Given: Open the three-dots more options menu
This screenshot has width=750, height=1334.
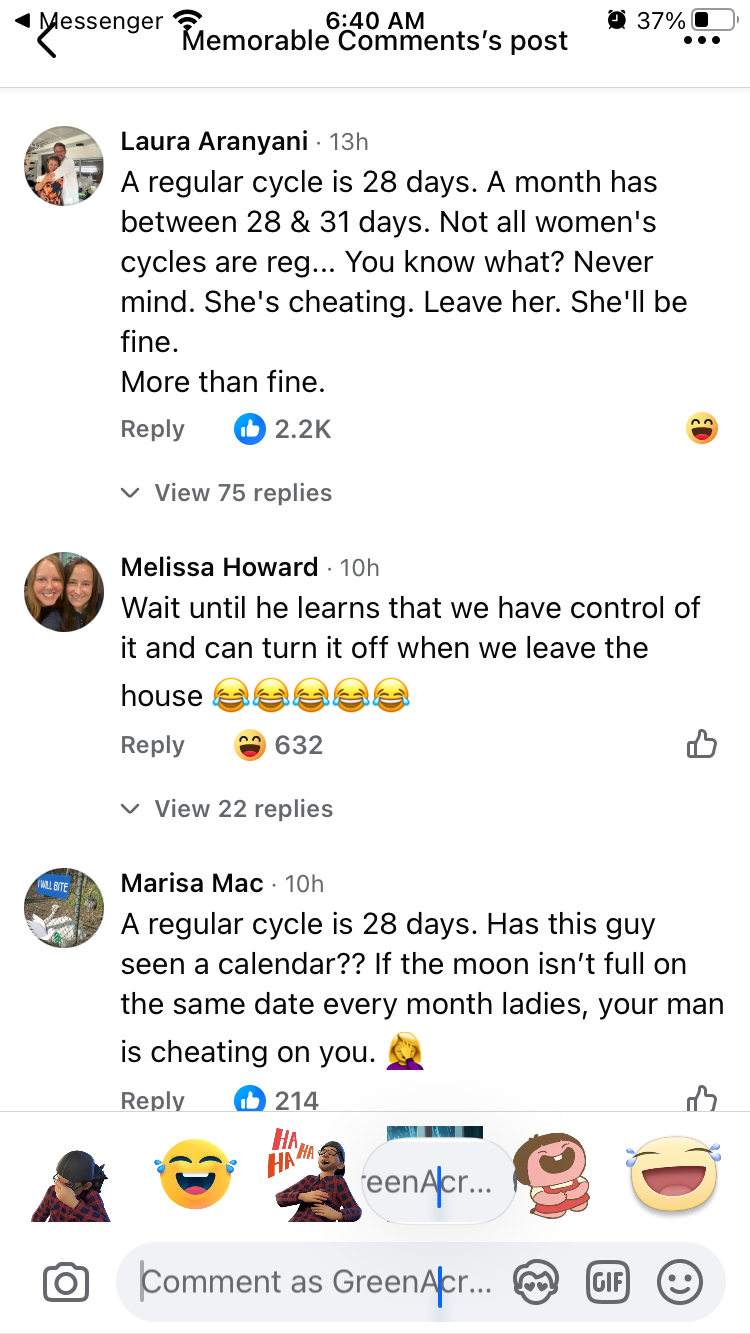Looking at the screenshot, I should [x=702, y=41].
